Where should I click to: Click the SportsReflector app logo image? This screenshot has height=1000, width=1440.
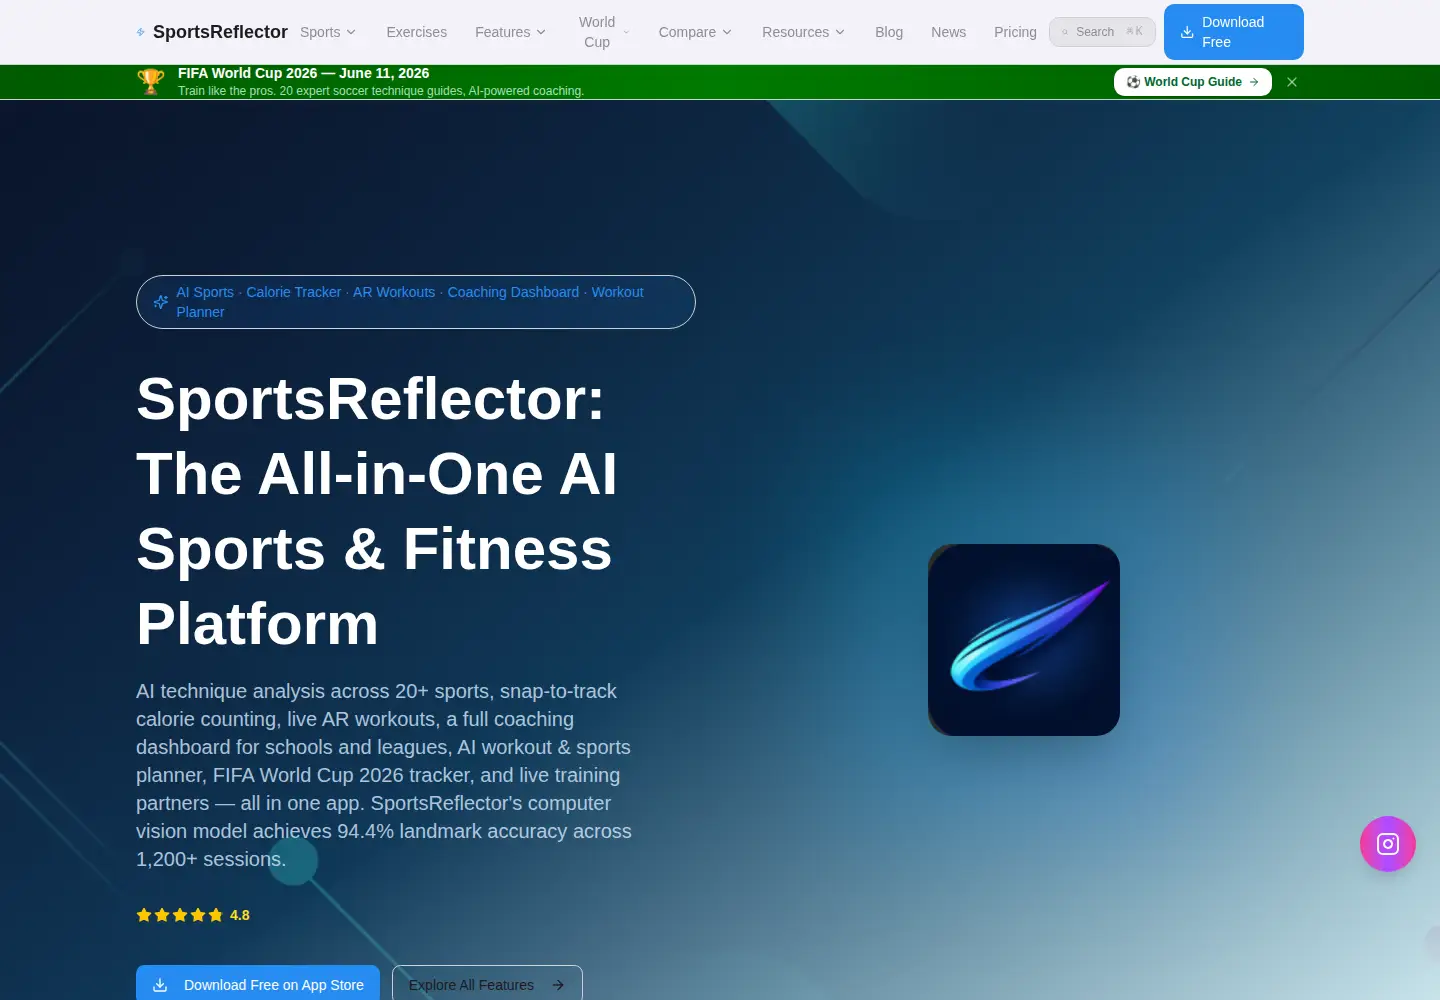[x=1024, y=640]
